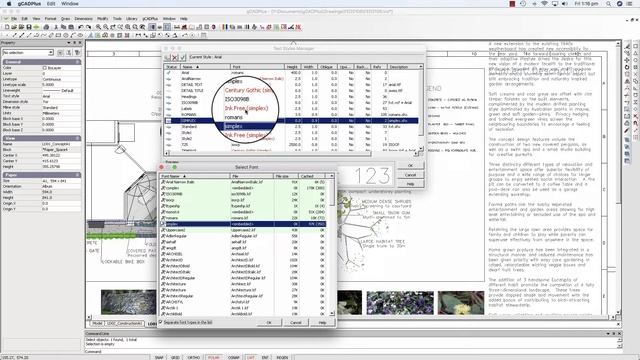Select the Standard style row
The height and width of the screenshot is (360, 640).
tap(291, 127)
